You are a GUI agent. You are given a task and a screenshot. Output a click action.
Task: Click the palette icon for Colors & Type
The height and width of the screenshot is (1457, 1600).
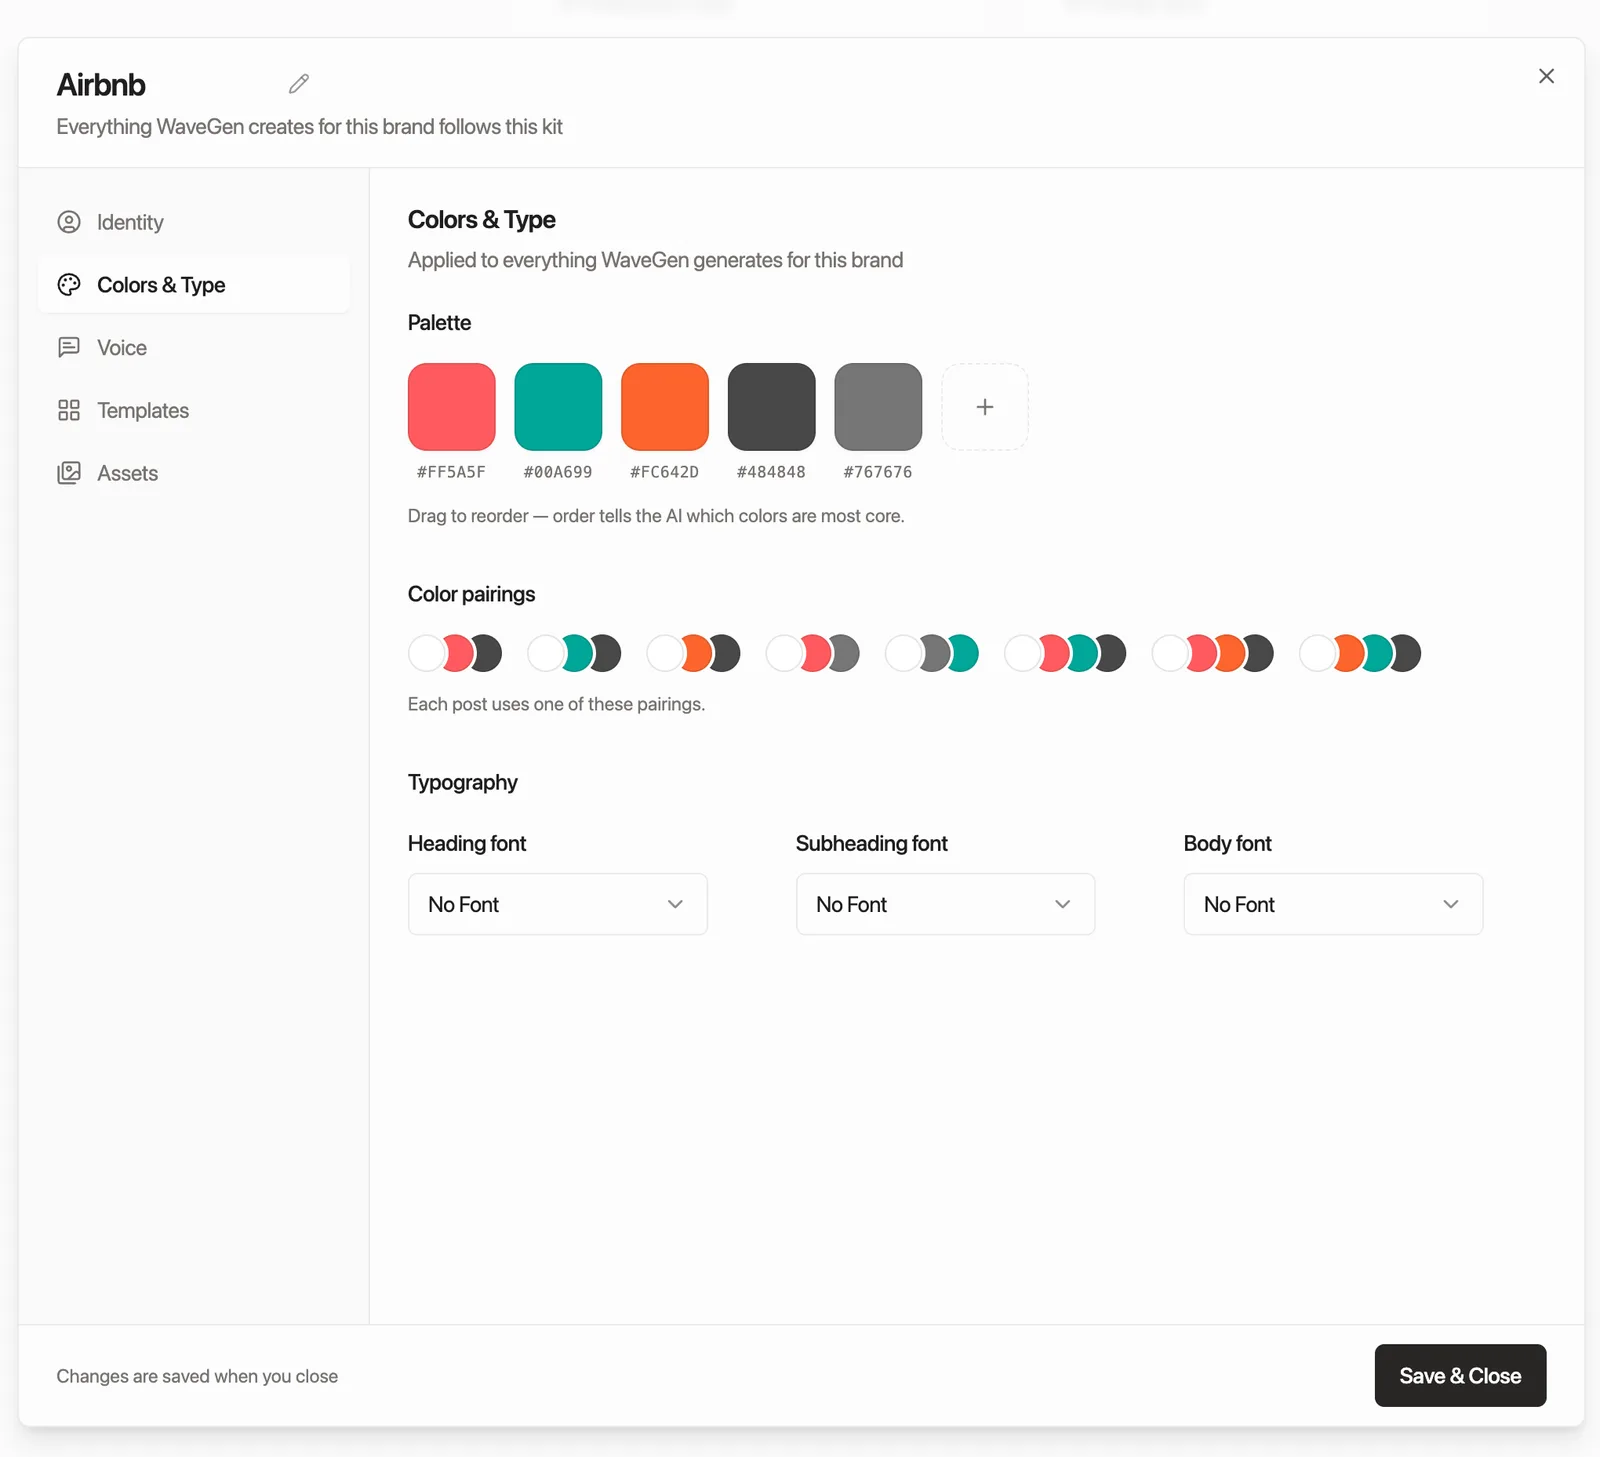tap(69, 285)
